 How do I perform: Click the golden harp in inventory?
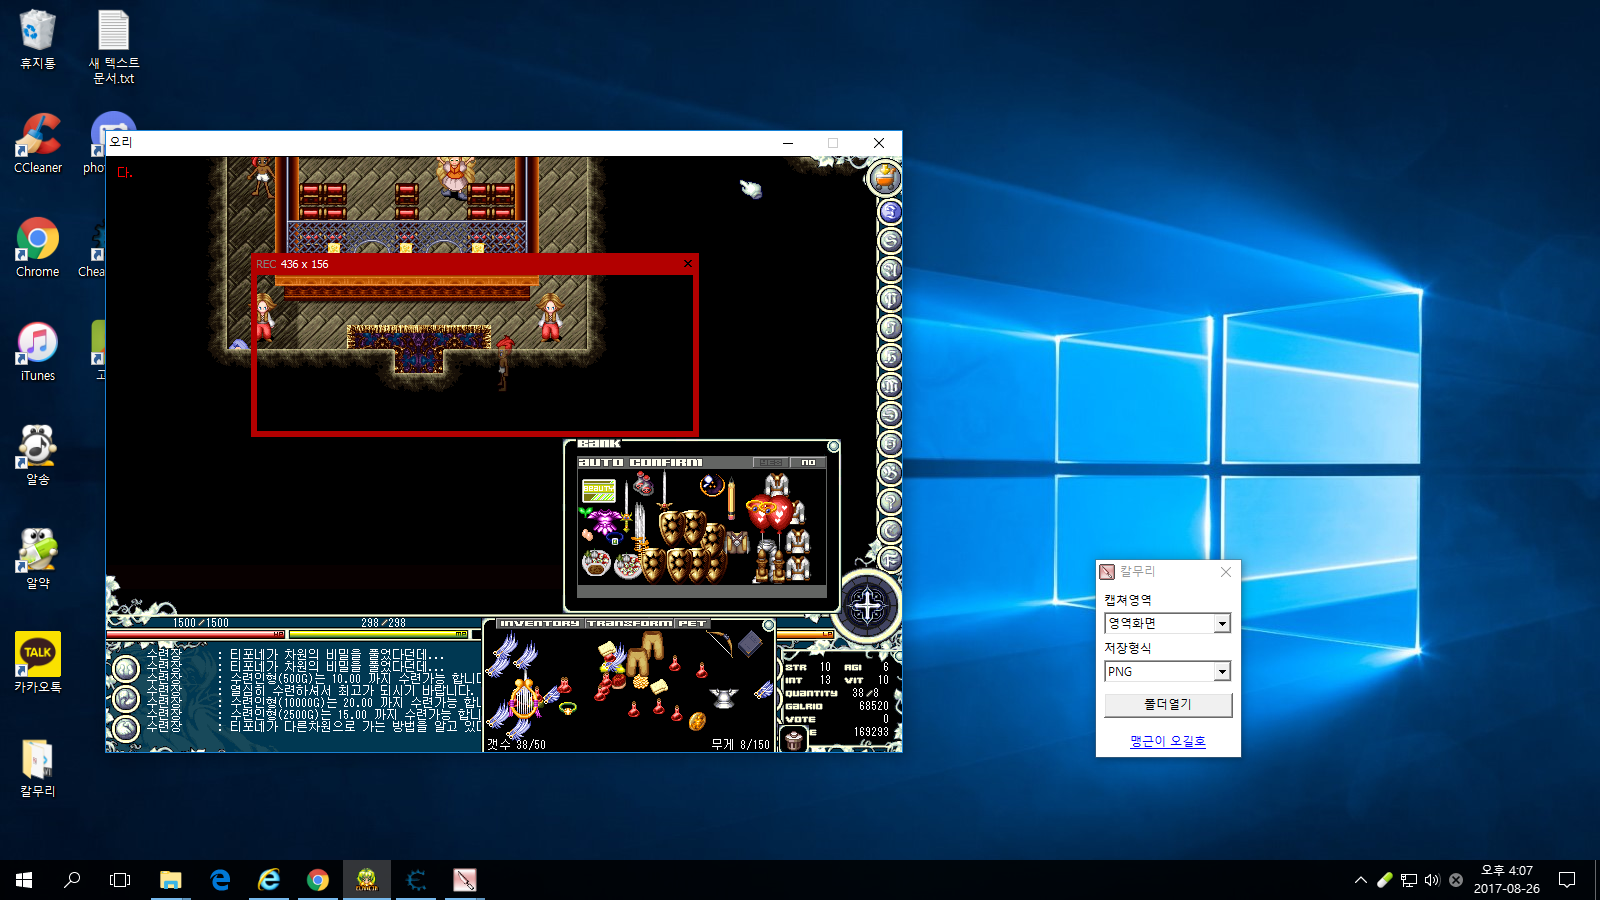click(525, 698)
